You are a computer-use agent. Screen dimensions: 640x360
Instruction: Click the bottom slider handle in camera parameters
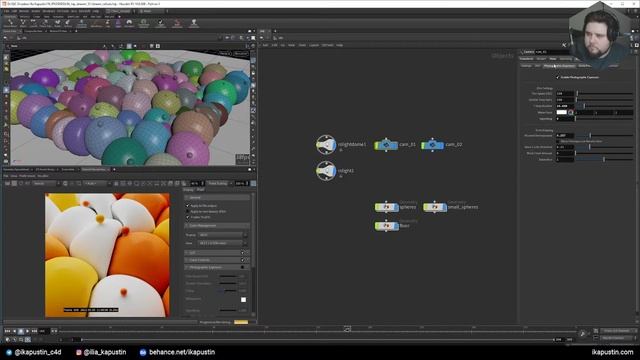(604, 160)
